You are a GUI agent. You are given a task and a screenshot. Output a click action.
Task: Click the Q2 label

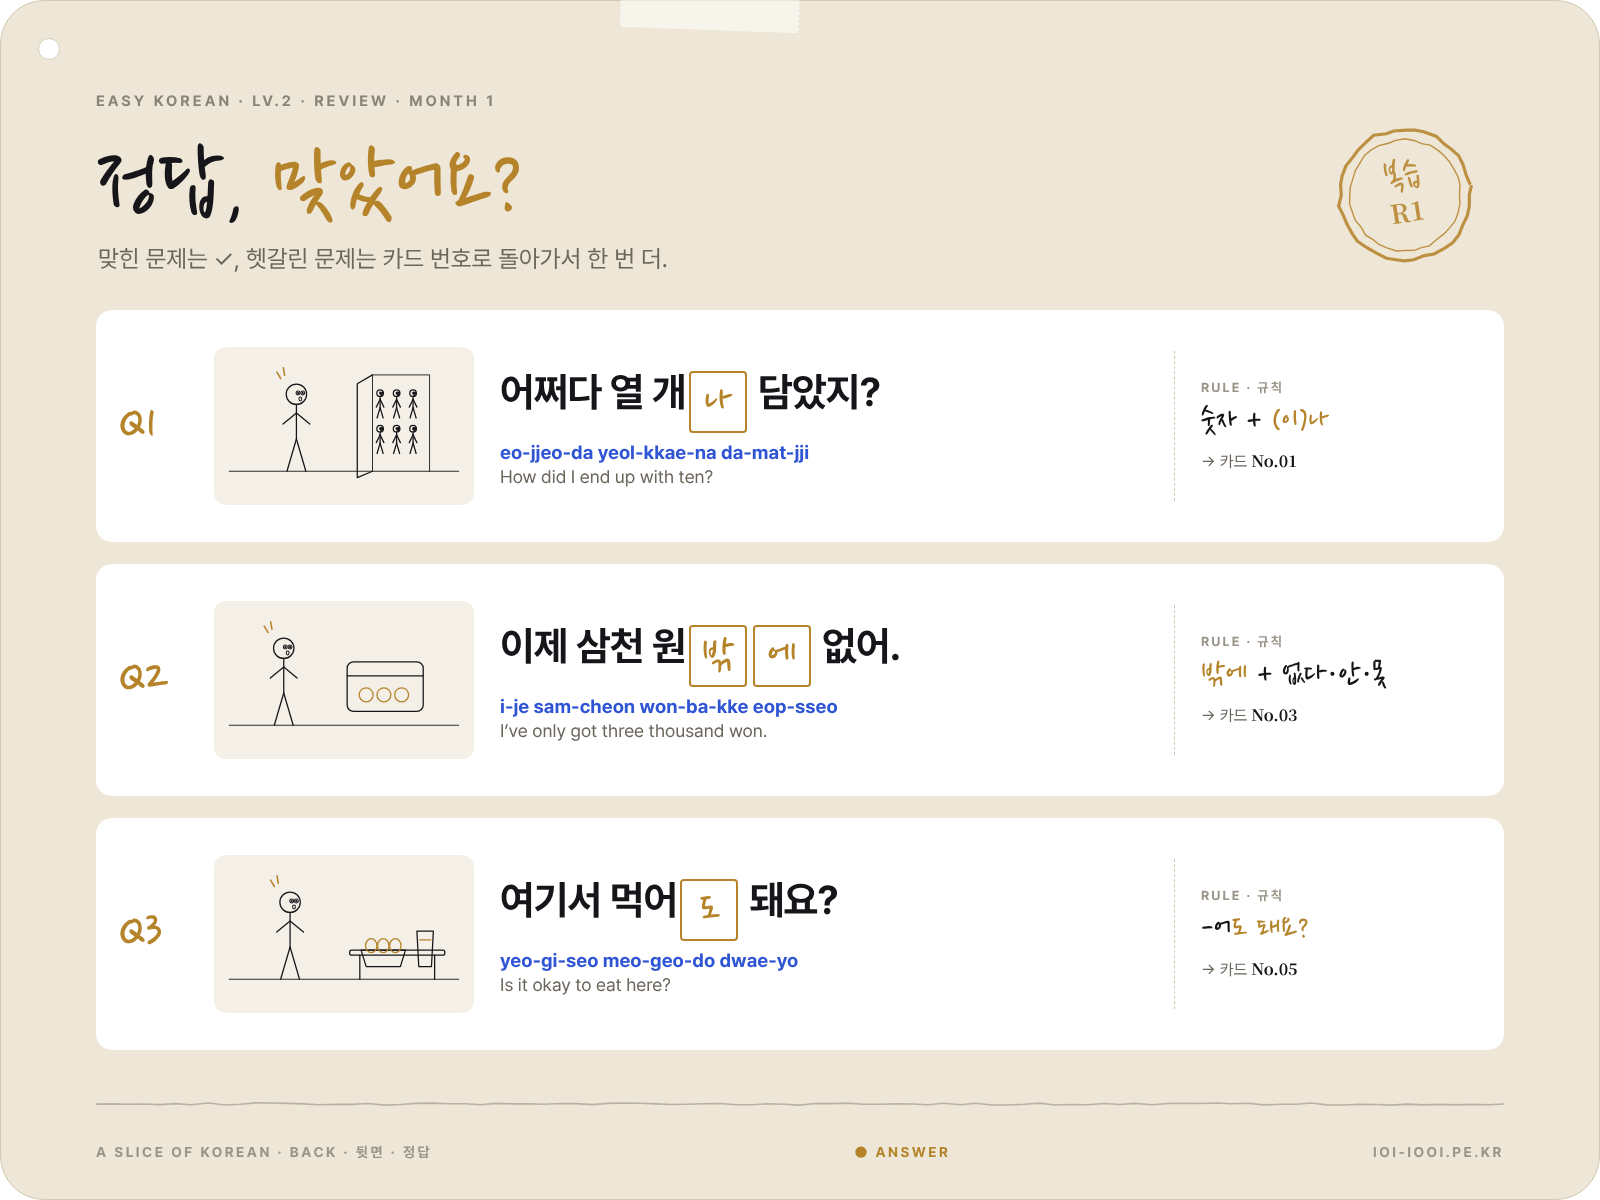pyautogui.click(x=143, y=677)
